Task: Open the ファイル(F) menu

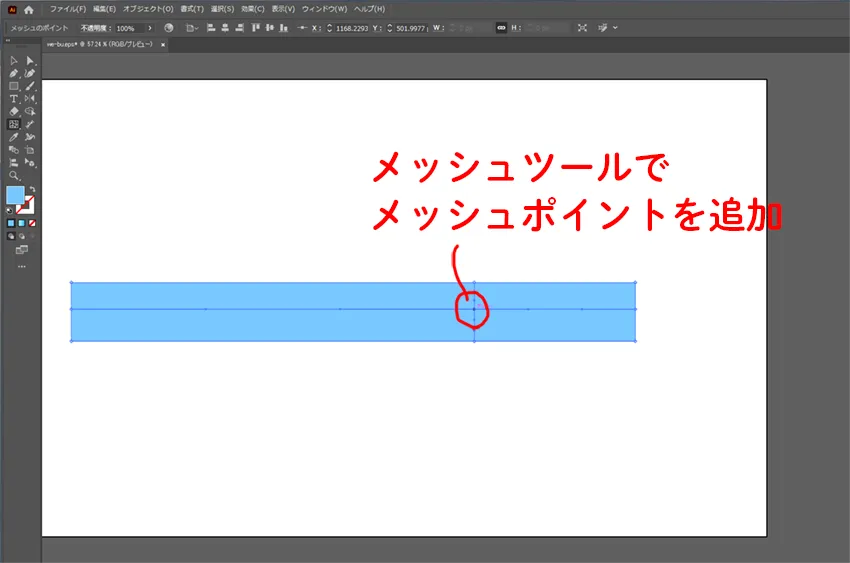Action: coord(68,9)
